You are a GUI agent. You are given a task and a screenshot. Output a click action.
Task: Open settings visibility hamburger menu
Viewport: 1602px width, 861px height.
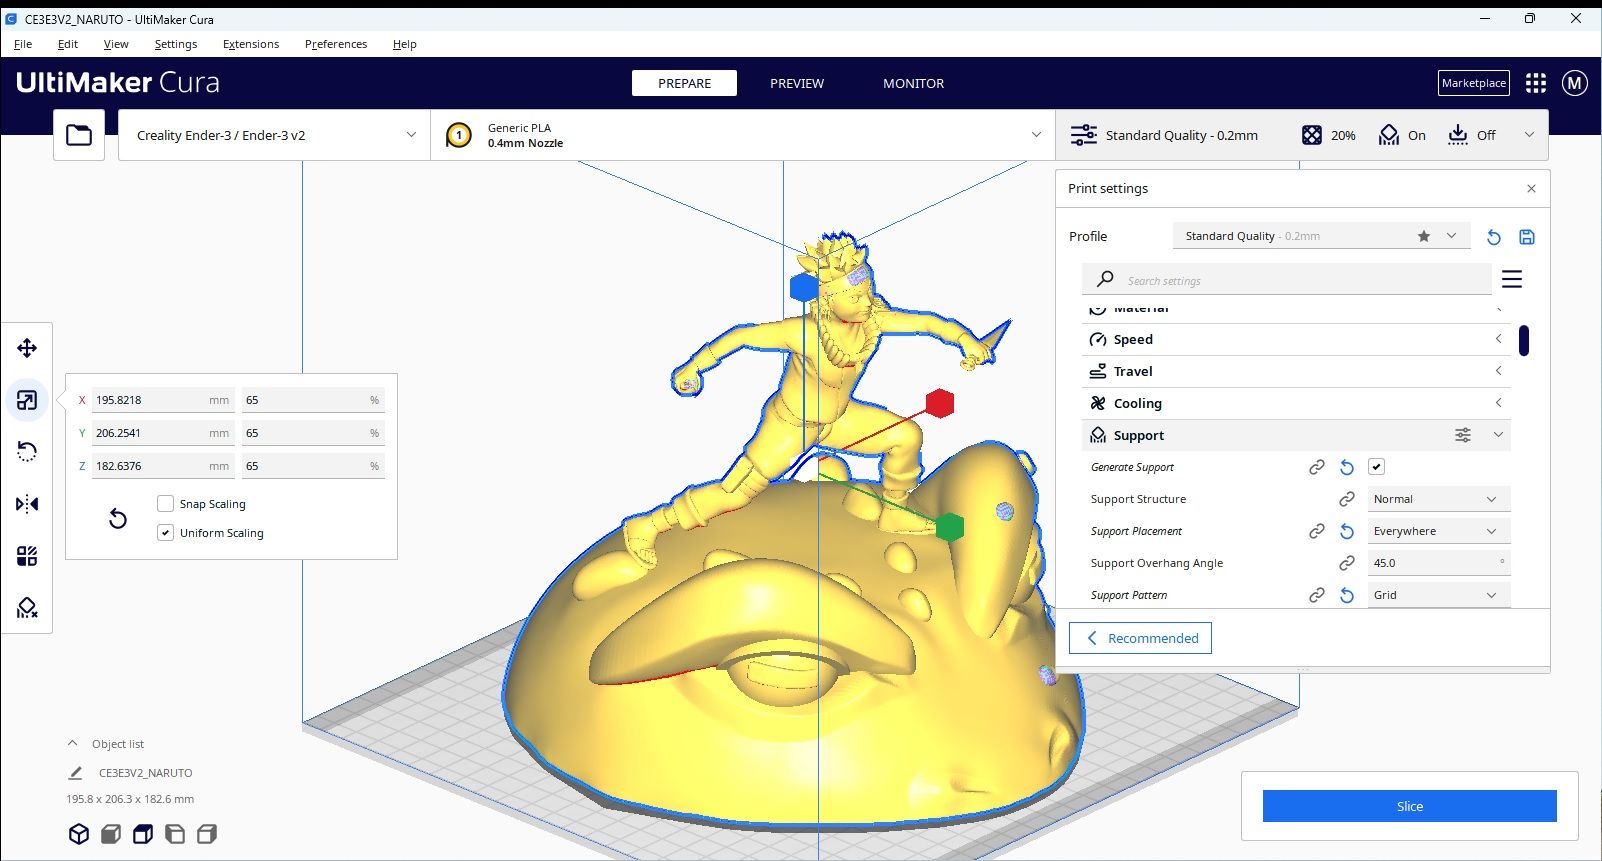(x=1512, y=280)
